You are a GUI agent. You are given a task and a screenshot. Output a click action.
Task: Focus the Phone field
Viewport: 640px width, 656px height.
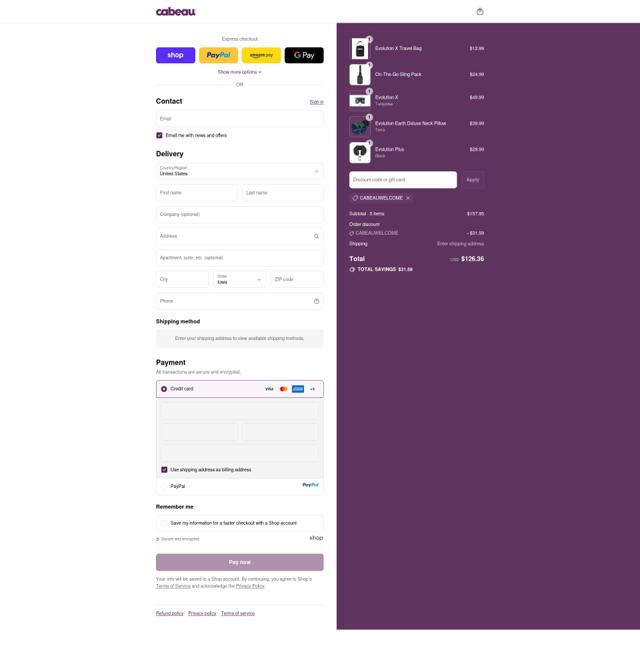[240, 301]
